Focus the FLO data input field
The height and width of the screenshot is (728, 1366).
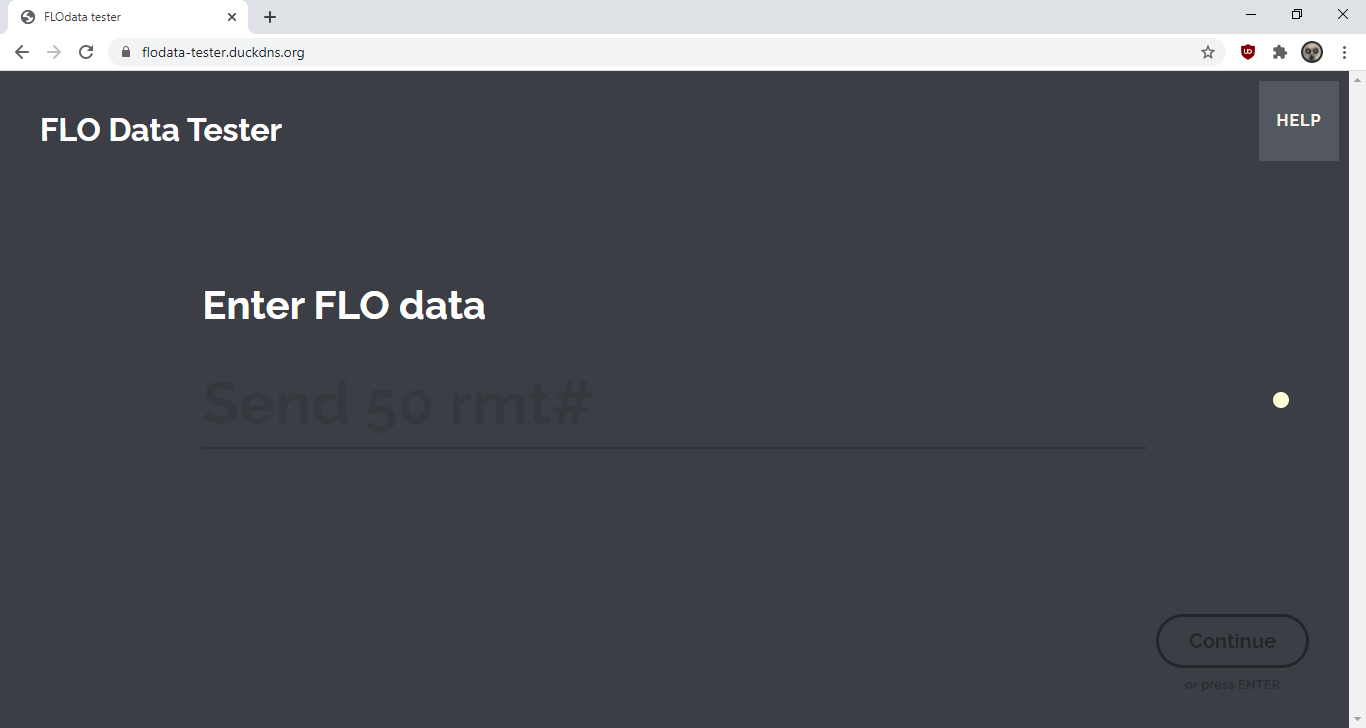click(675, 404)
